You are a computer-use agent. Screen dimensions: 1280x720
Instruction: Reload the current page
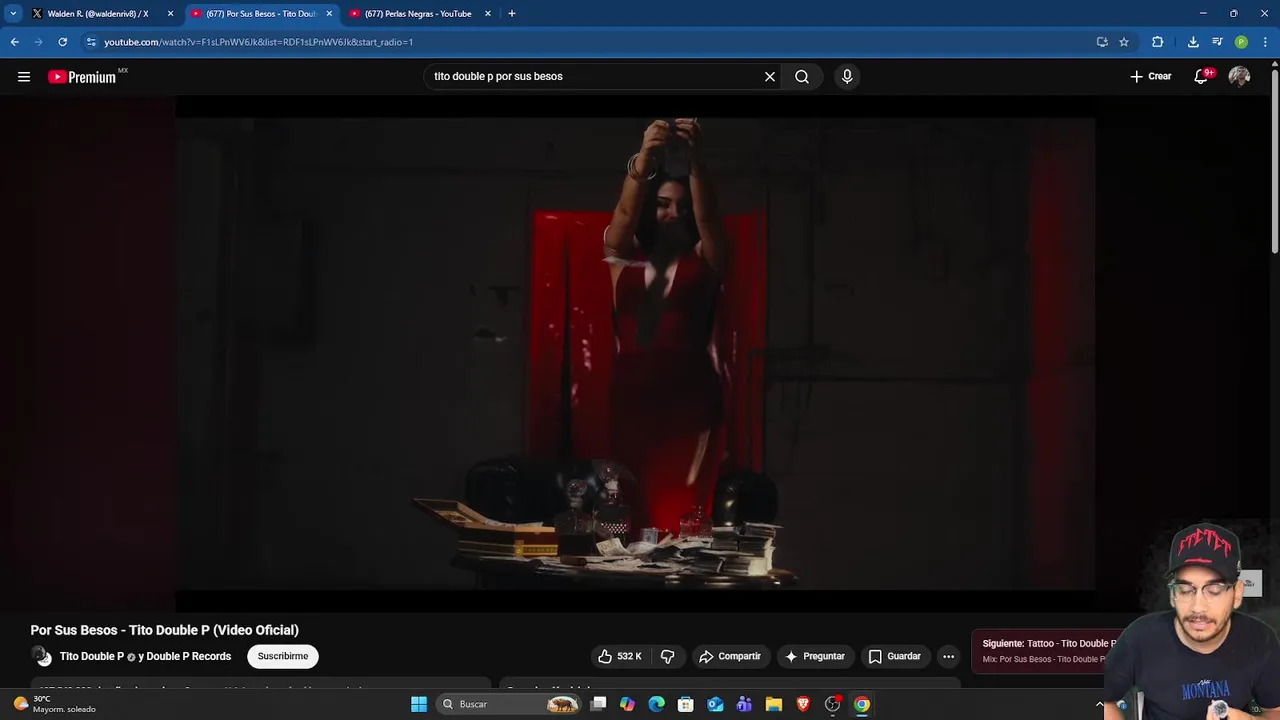(x=62, y=42)
